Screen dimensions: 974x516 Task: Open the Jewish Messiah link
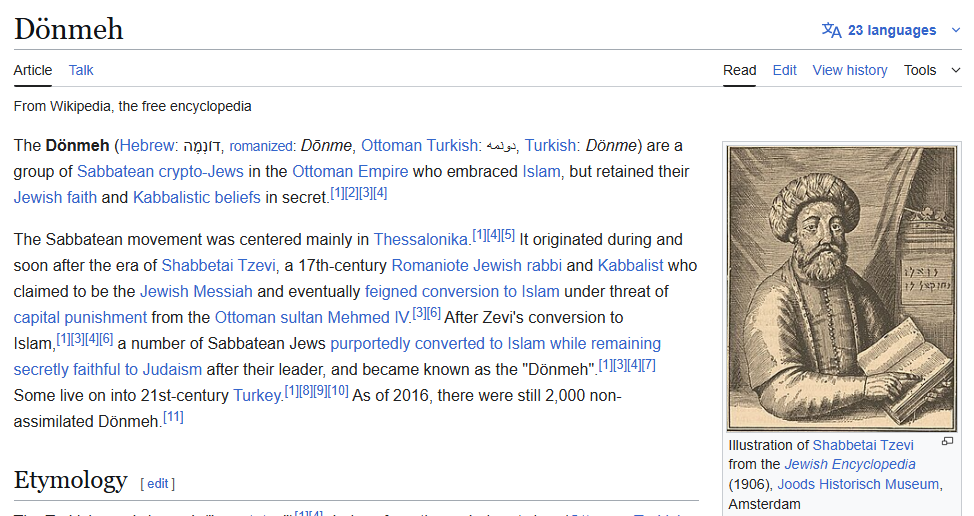coord(196,292)
